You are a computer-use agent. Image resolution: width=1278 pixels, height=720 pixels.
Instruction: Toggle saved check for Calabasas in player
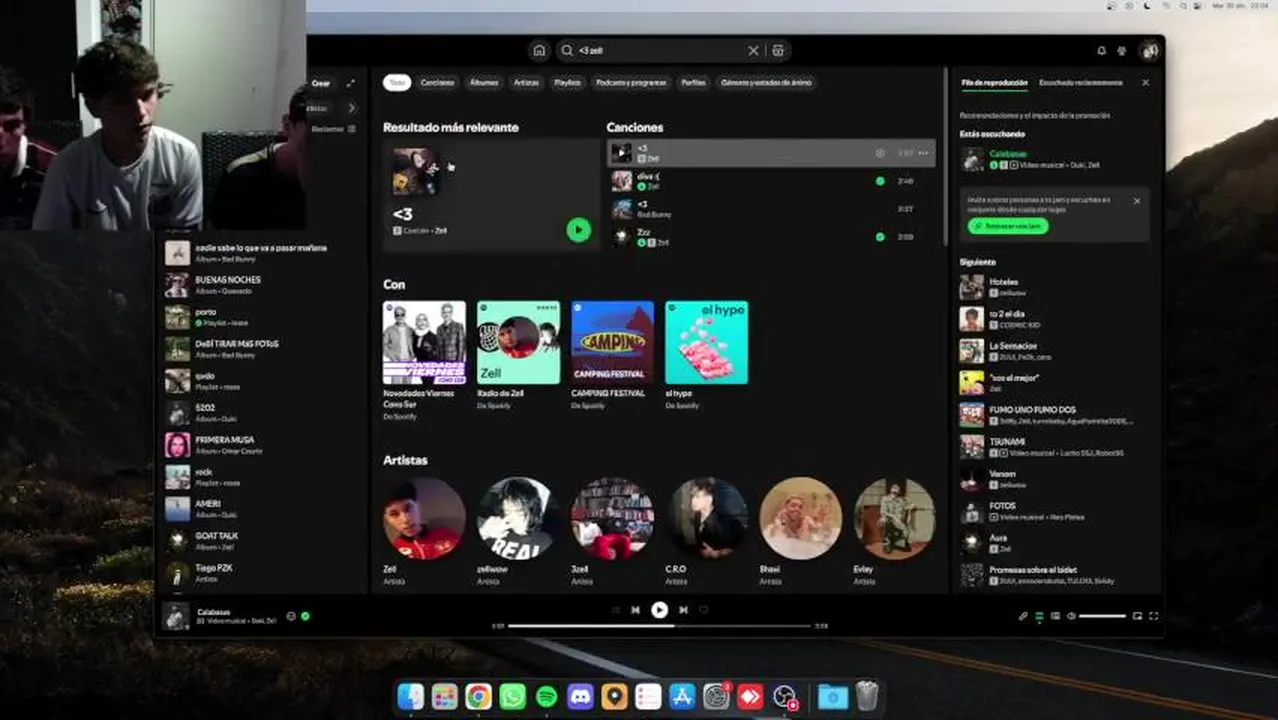pos(305,616)
